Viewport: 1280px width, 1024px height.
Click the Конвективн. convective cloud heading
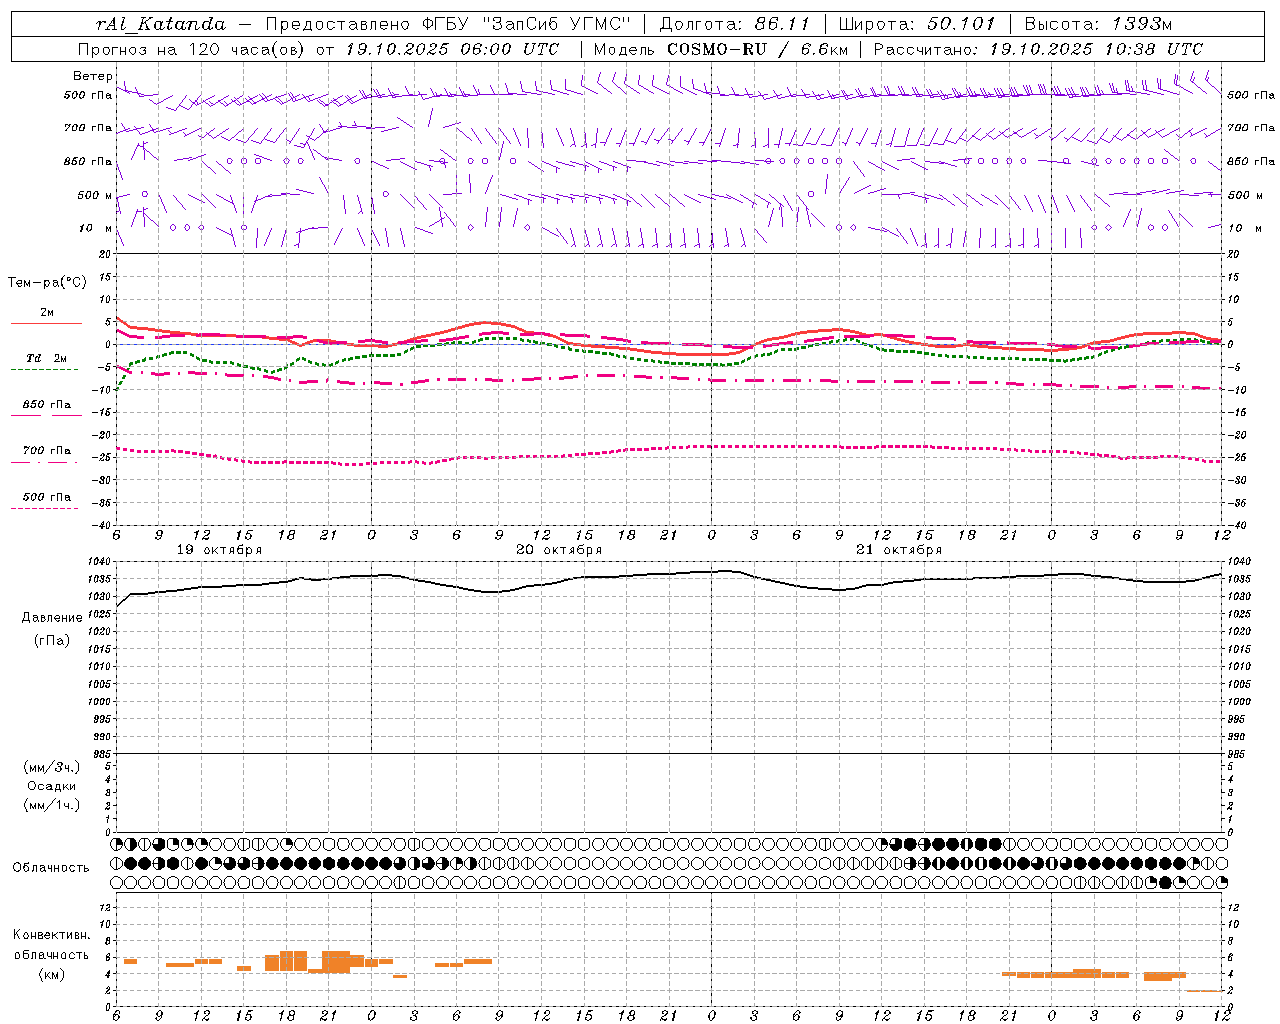coord(52,935)
